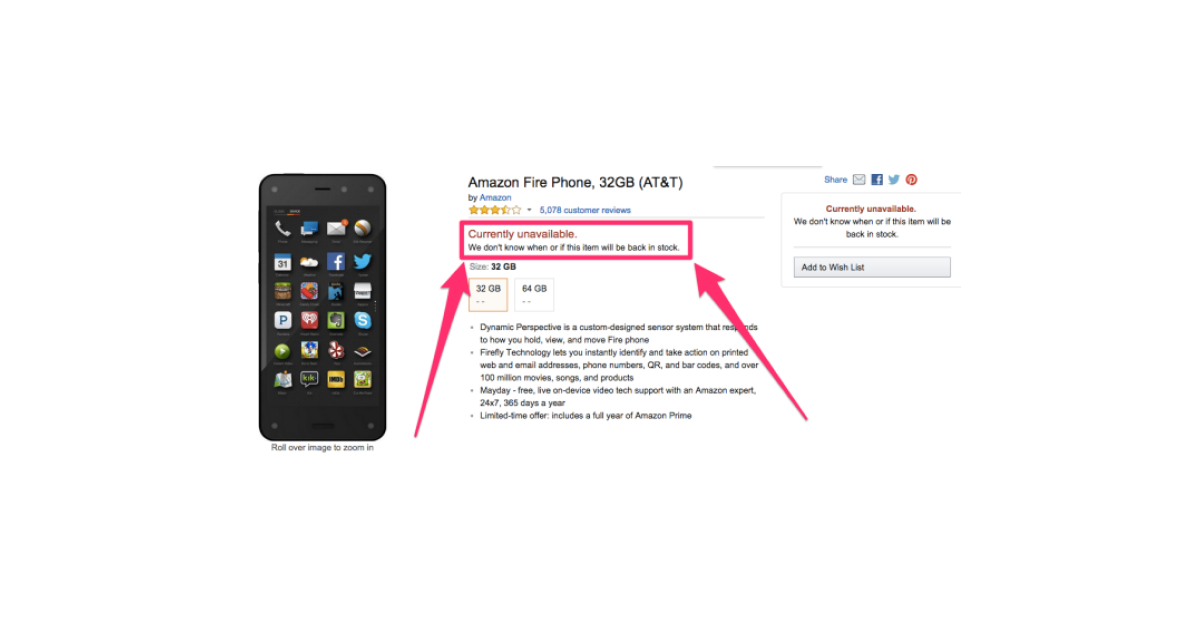Open the 5,078 customer reviews link

(x=585, y=211)
